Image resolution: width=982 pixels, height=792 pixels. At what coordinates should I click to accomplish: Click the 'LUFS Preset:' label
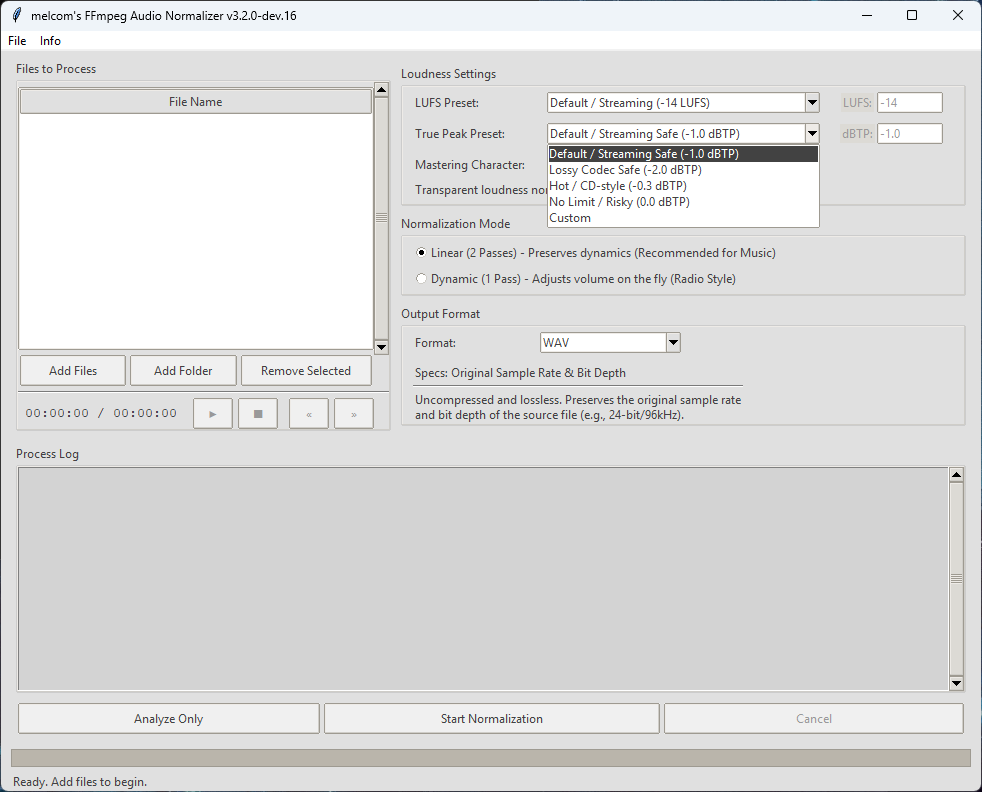tap(447, 103)
